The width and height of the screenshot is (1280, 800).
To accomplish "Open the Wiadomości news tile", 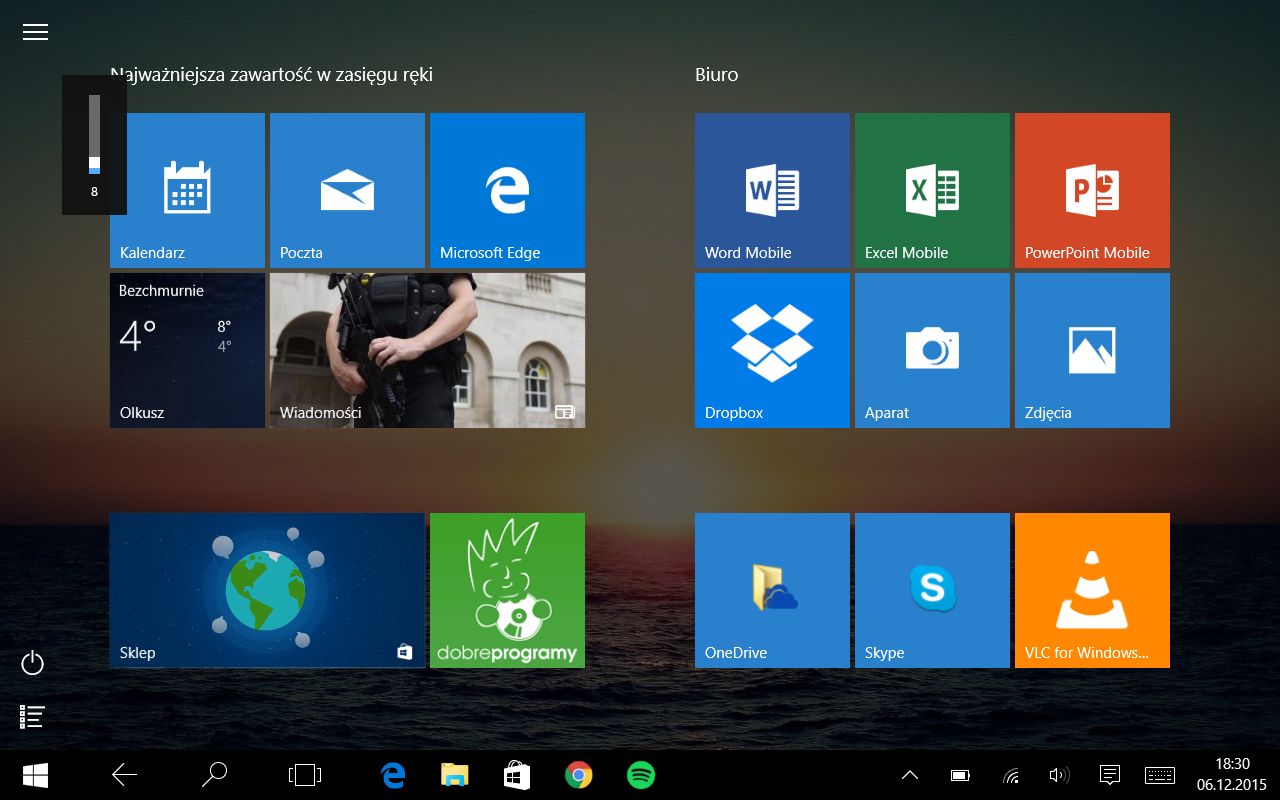I will [427, 350].
